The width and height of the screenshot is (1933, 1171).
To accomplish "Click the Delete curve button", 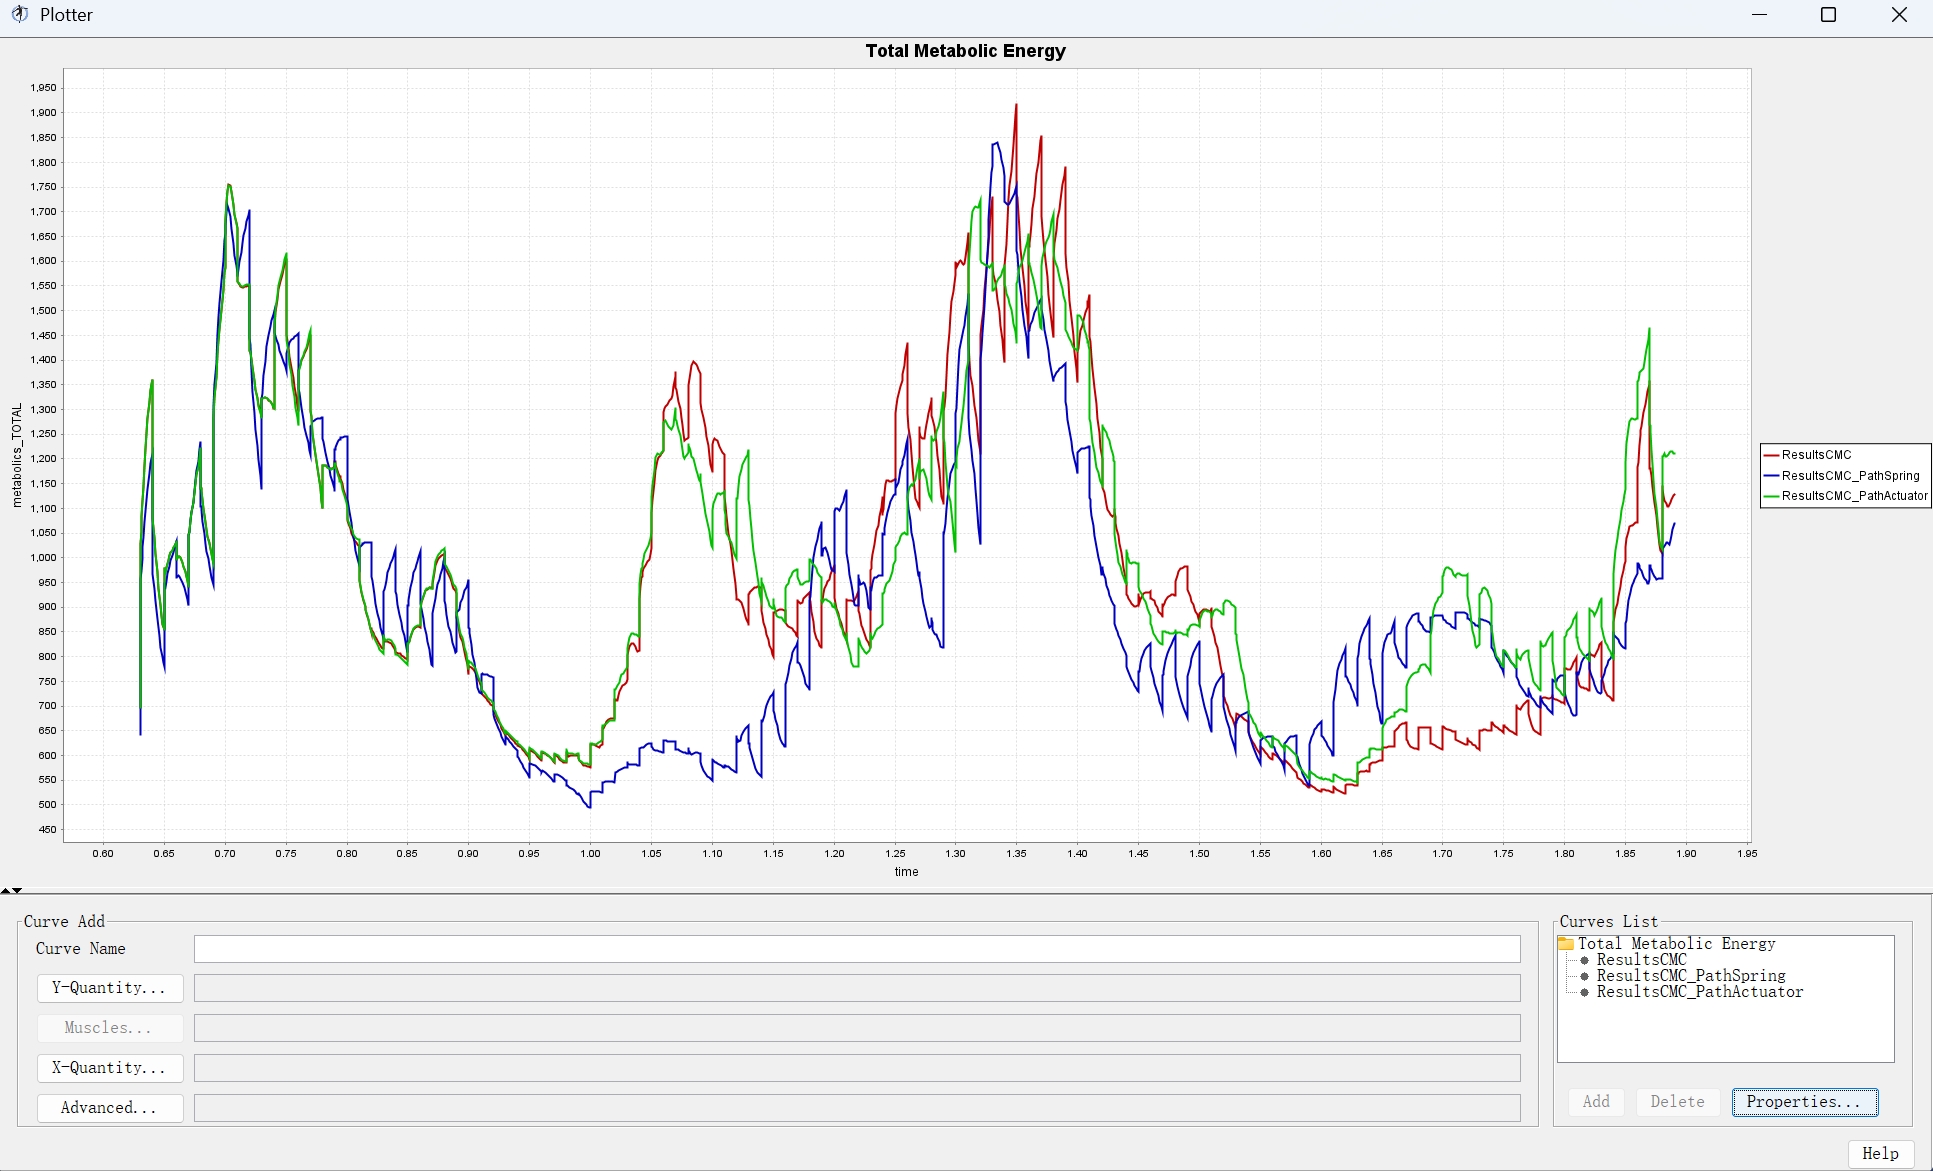I will (1677, 1102).
